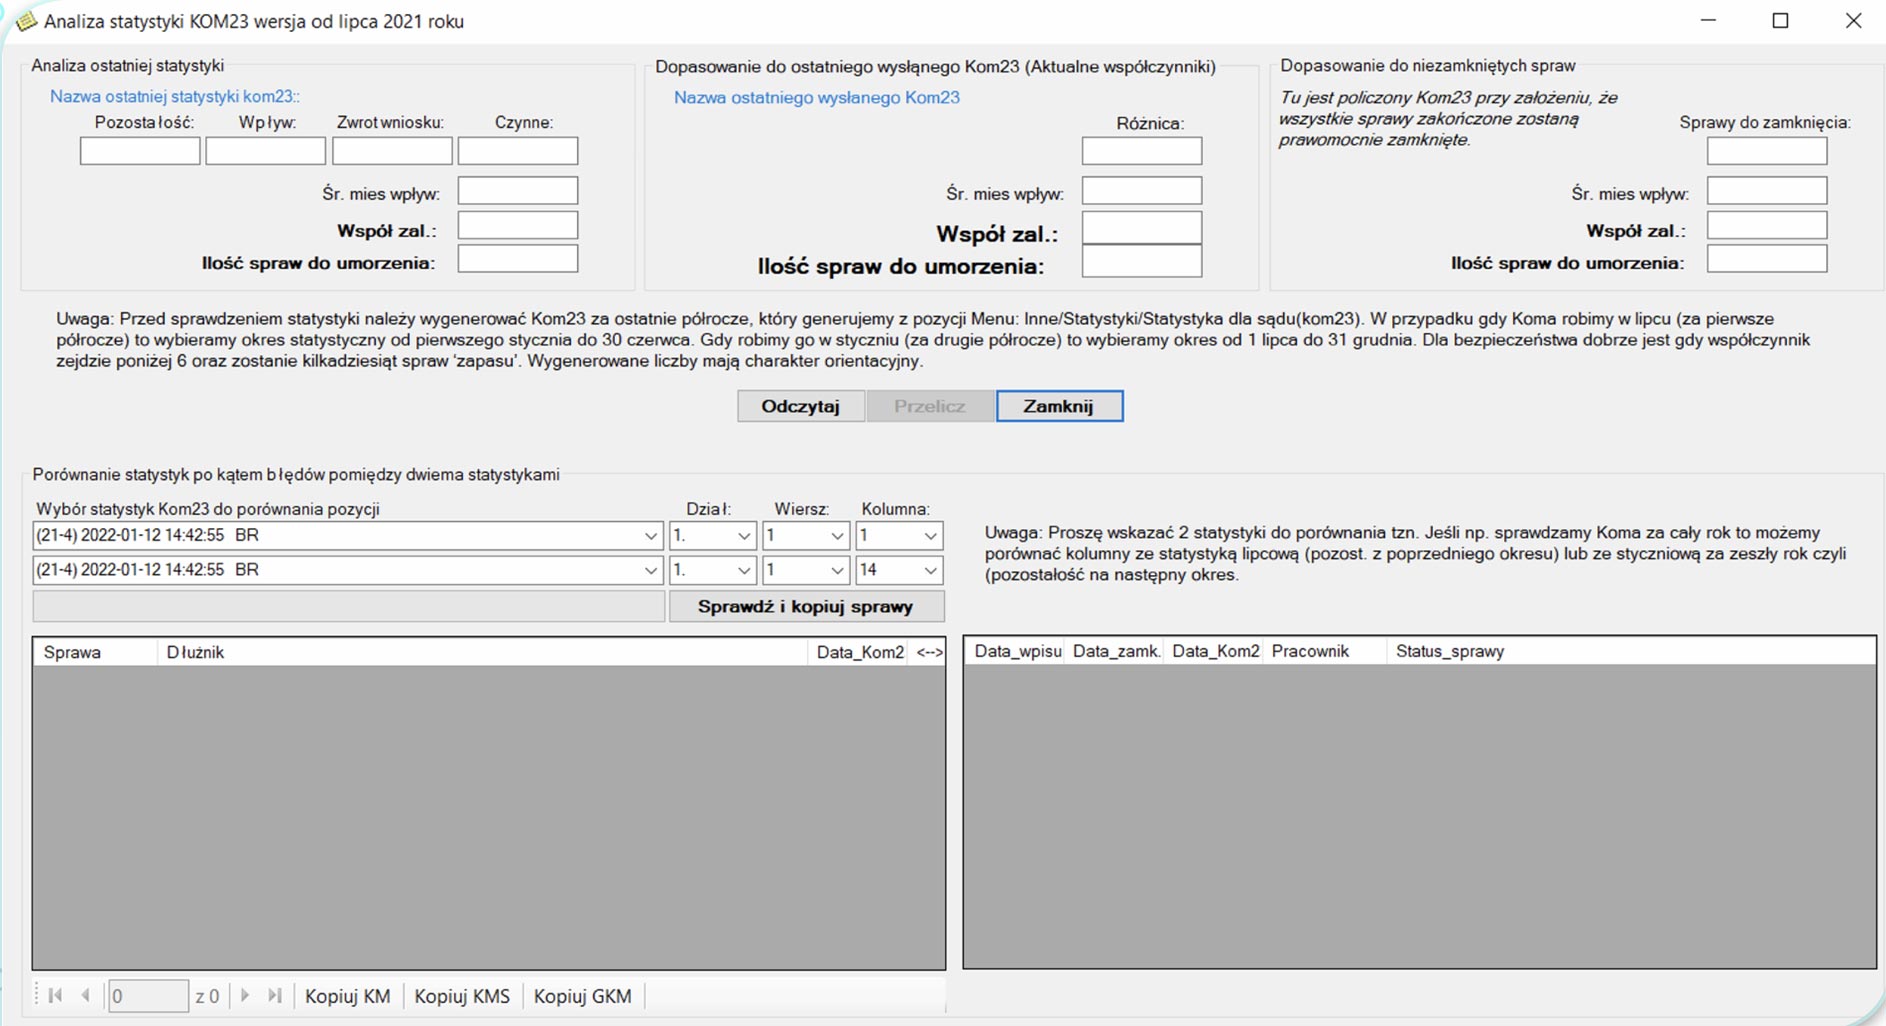Click Współ zal. field in Dopasowanie do niezamkniętych spraw

1767,225
